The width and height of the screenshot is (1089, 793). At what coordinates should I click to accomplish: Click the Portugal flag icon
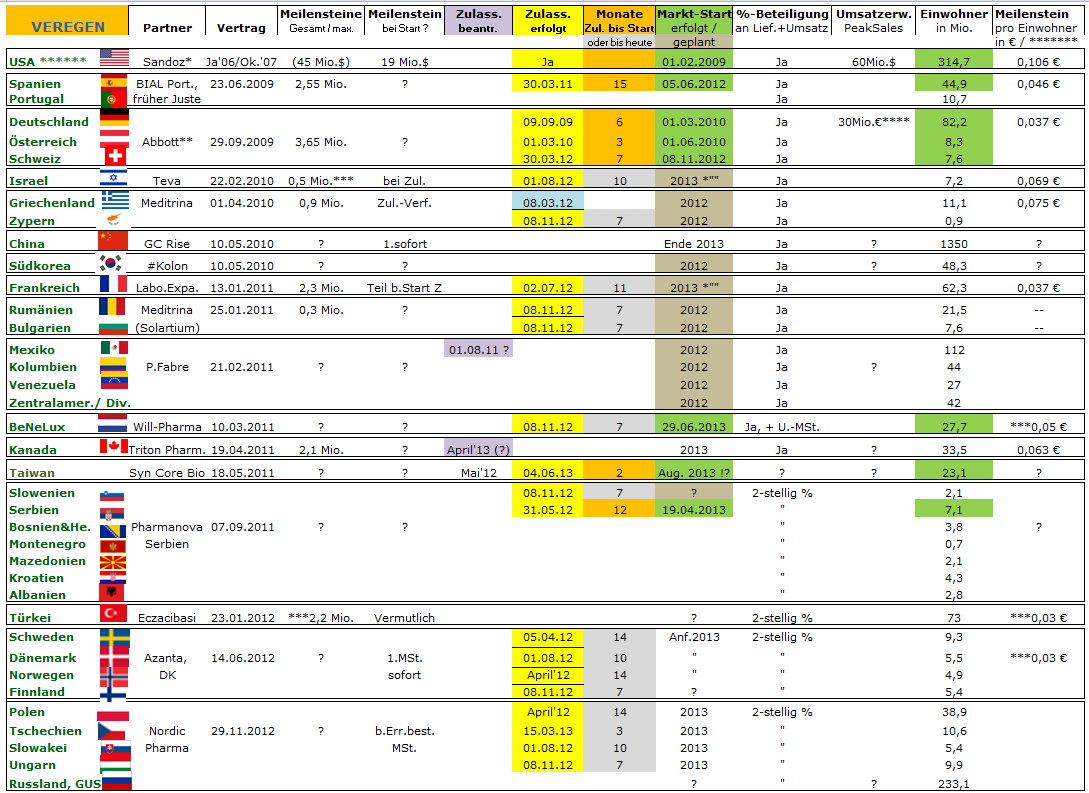coord(114,99)
